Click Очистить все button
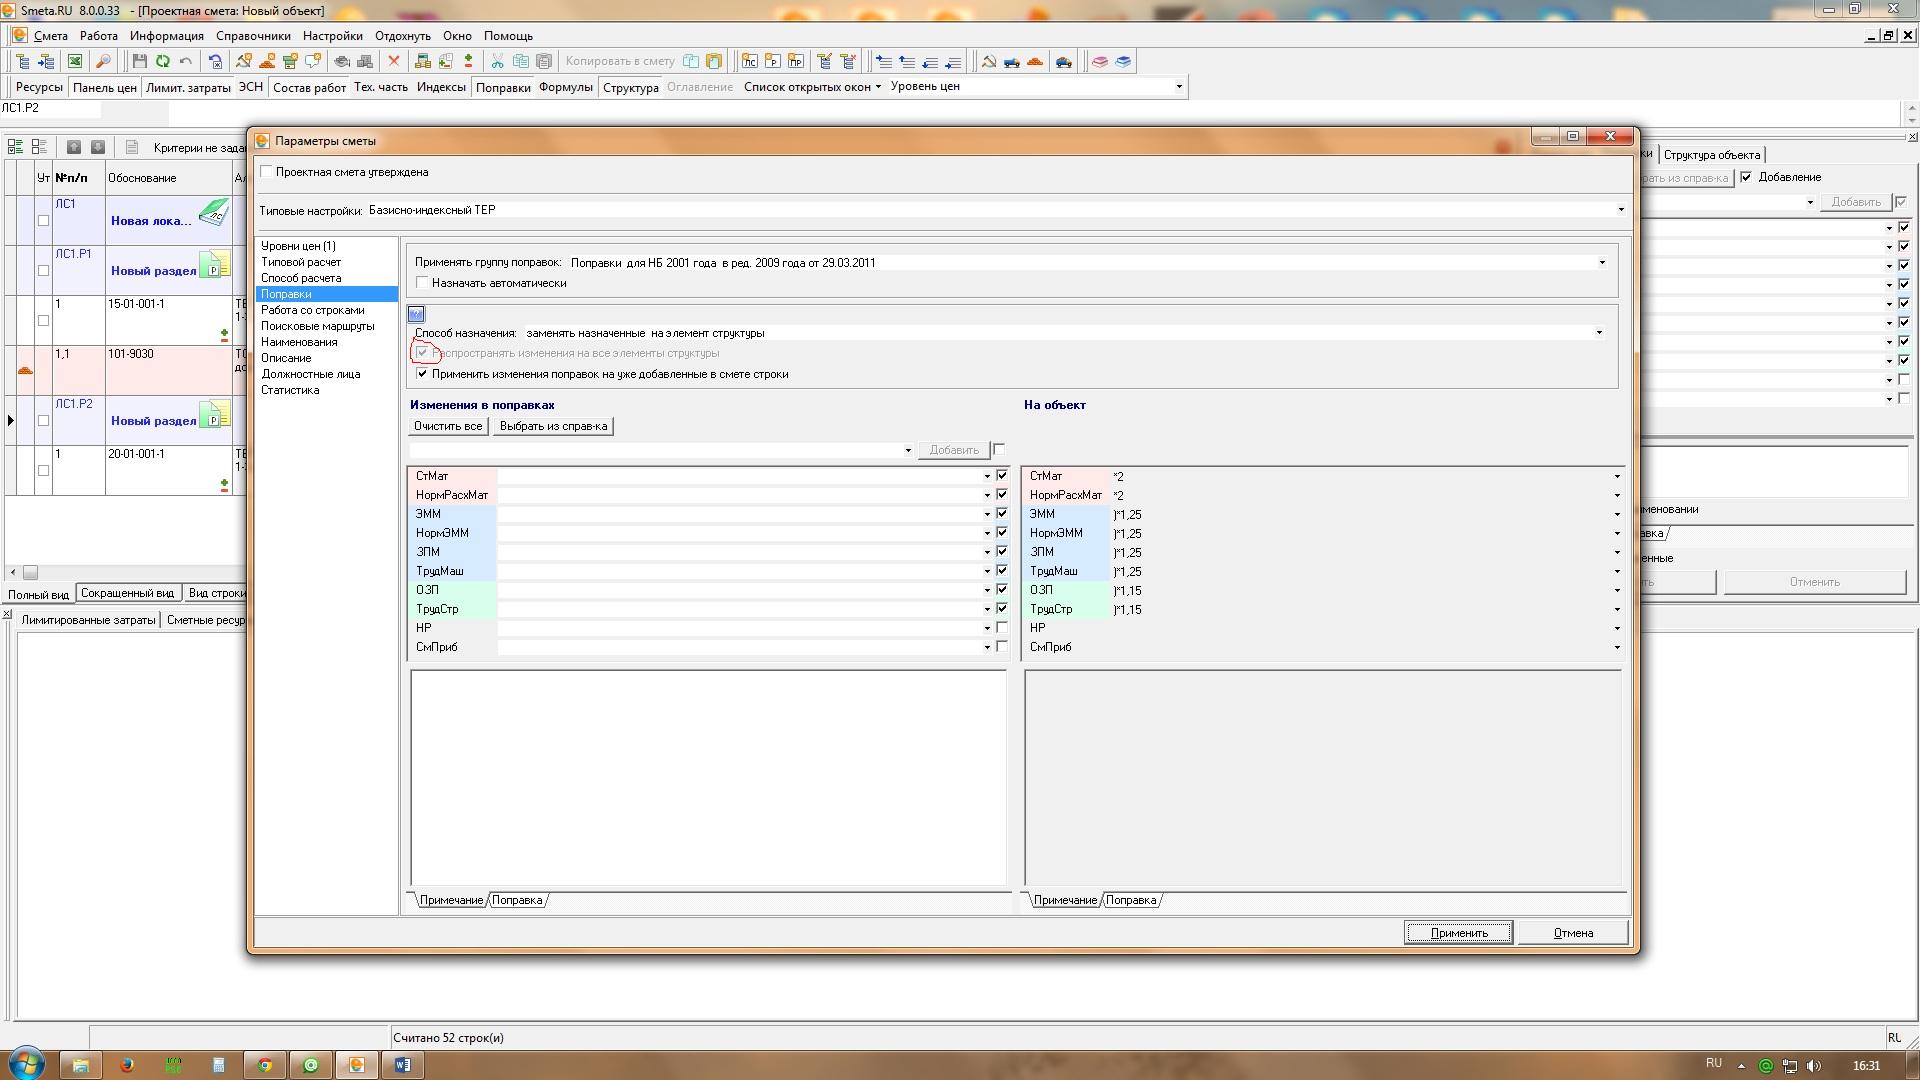The image size is (1920, 1080). point(448,426)
